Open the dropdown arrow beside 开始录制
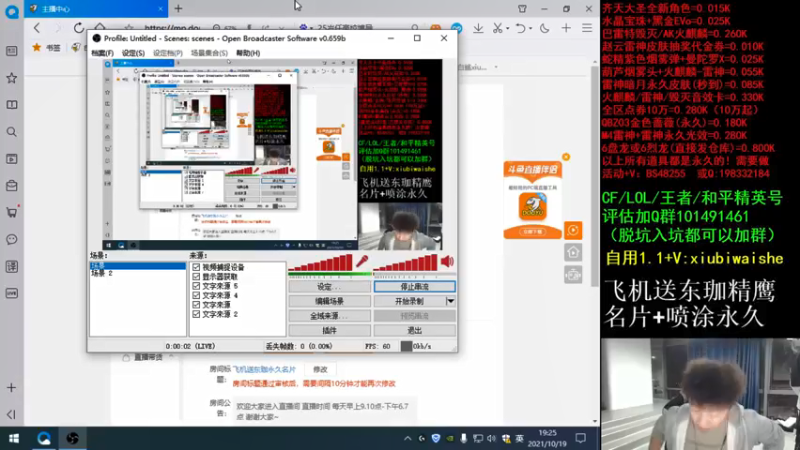Image resolution: width=800 pixels, height=450 pixels. tap(451, 301)
